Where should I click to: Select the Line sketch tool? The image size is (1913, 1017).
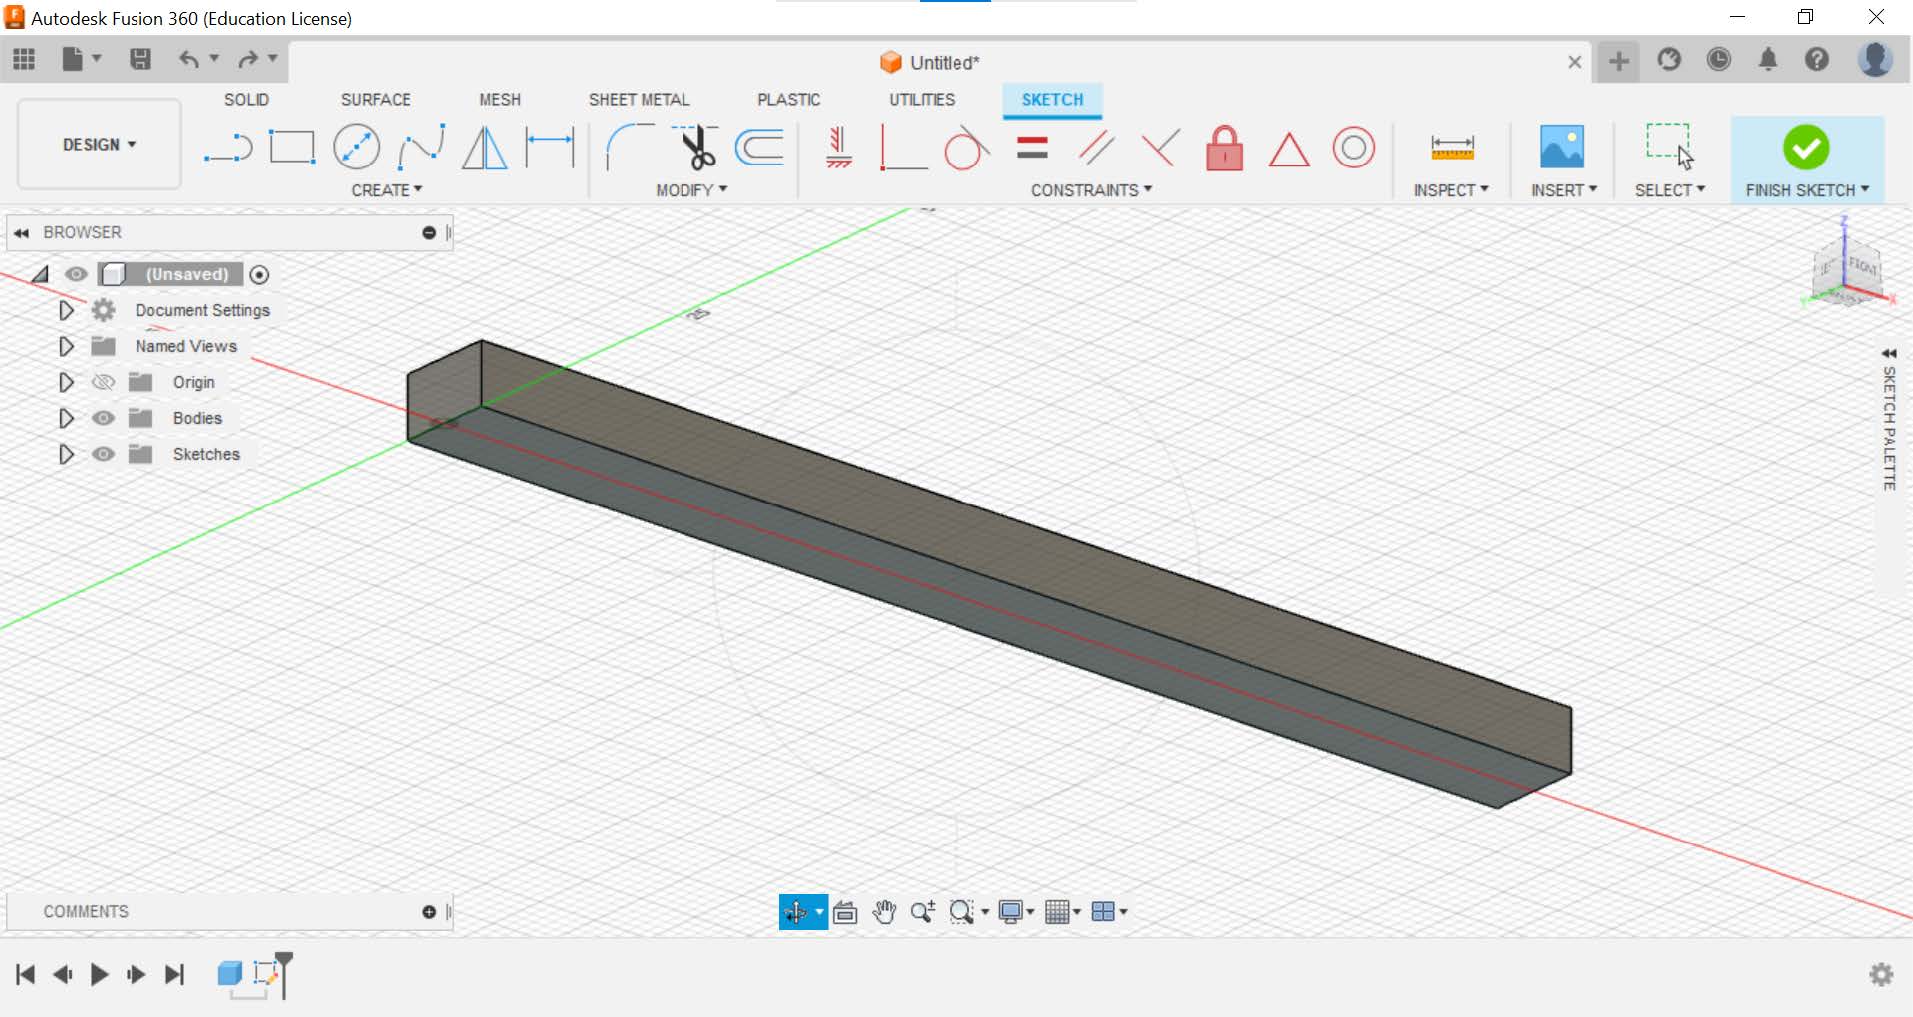click(x=228, y=148)
